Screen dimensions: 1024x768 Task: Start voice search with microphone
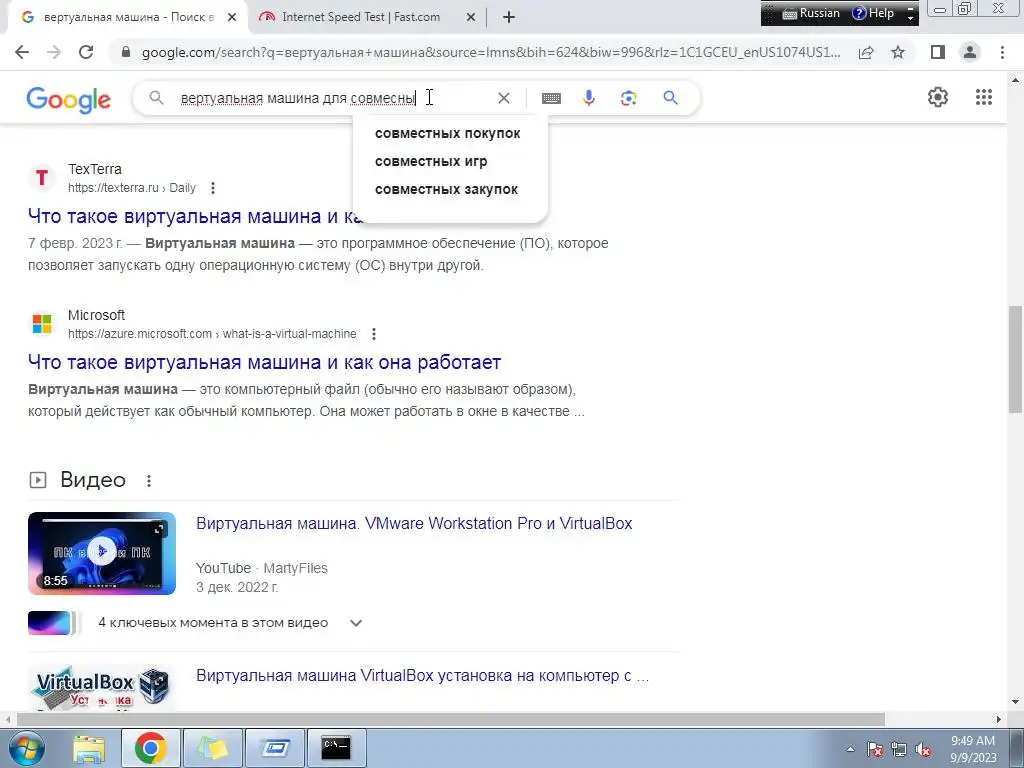[588, 98]
